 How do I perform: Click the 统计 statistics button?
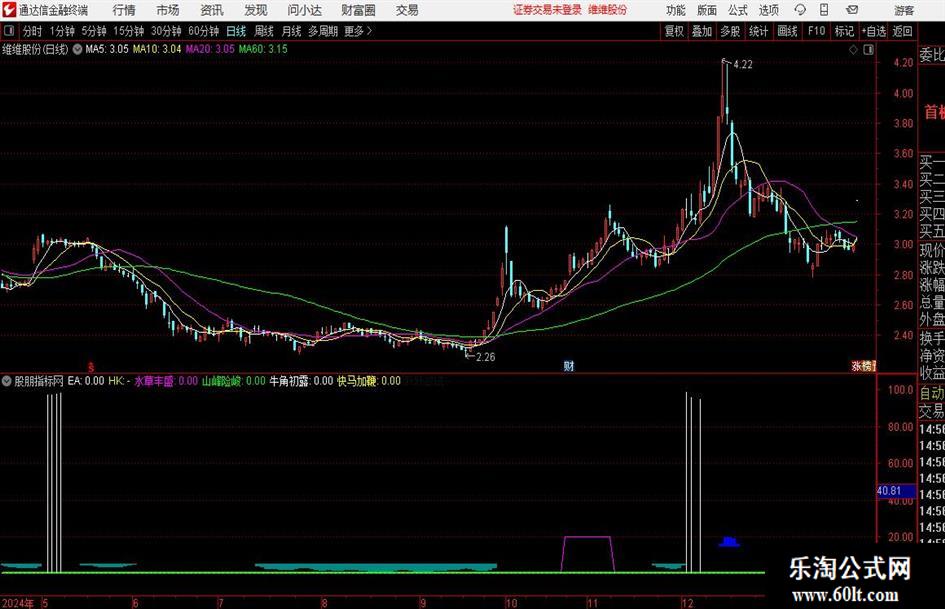pos(758,31)
